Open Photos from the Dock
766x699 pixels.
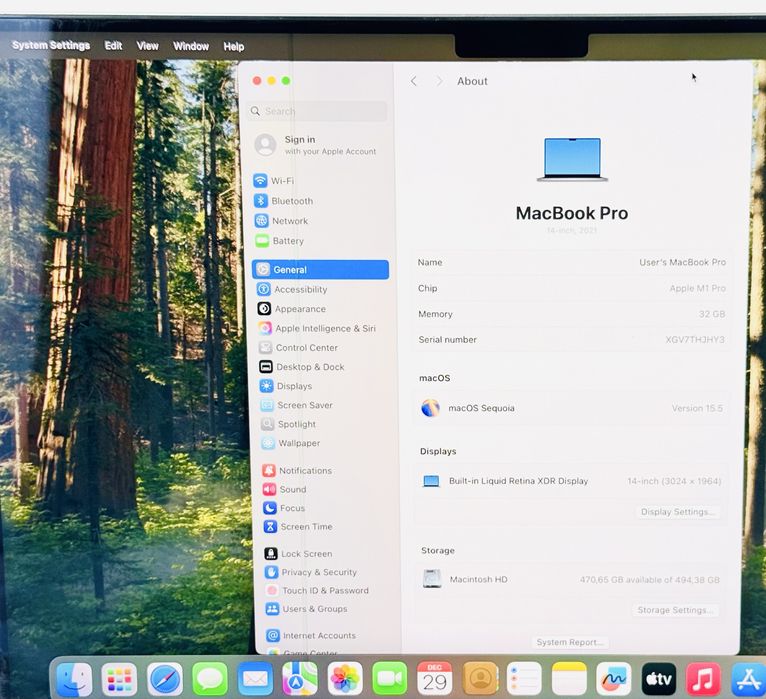345,679
